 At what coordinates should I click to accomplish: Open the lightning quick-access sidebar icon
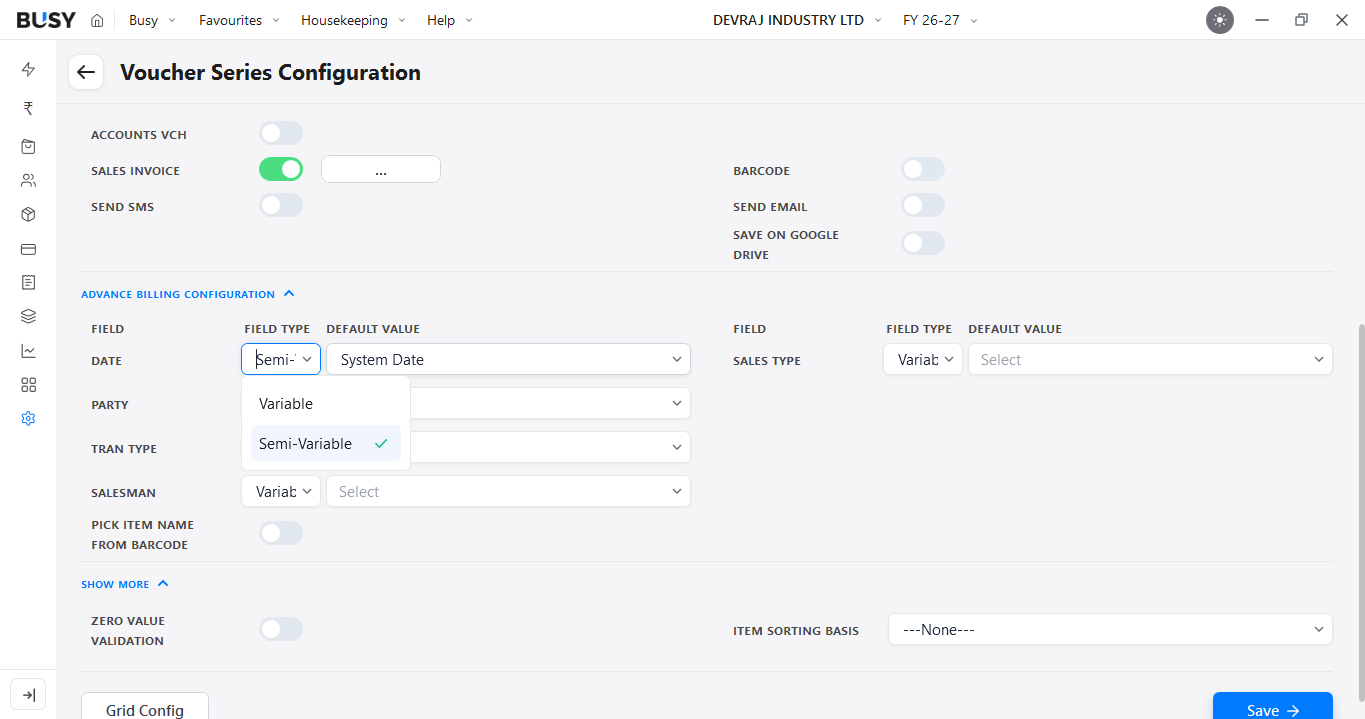(x=28, y=69)
